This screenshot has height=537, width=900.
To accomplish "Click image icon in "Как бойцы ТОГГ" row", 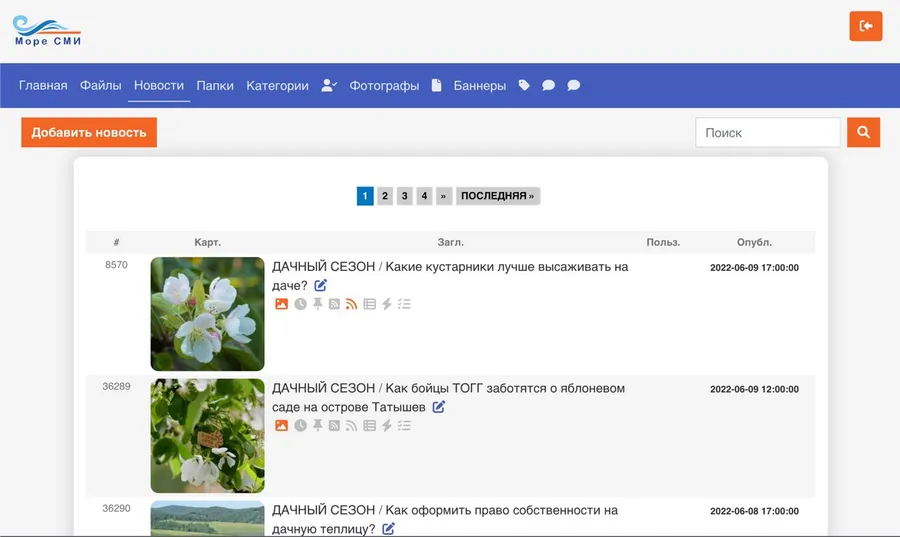I will (x=281, y=426).
